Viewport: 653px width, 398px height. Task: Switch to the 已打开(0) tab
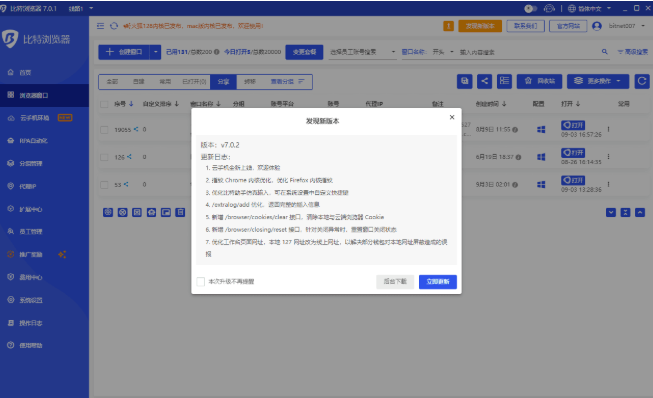pos(194,82)
